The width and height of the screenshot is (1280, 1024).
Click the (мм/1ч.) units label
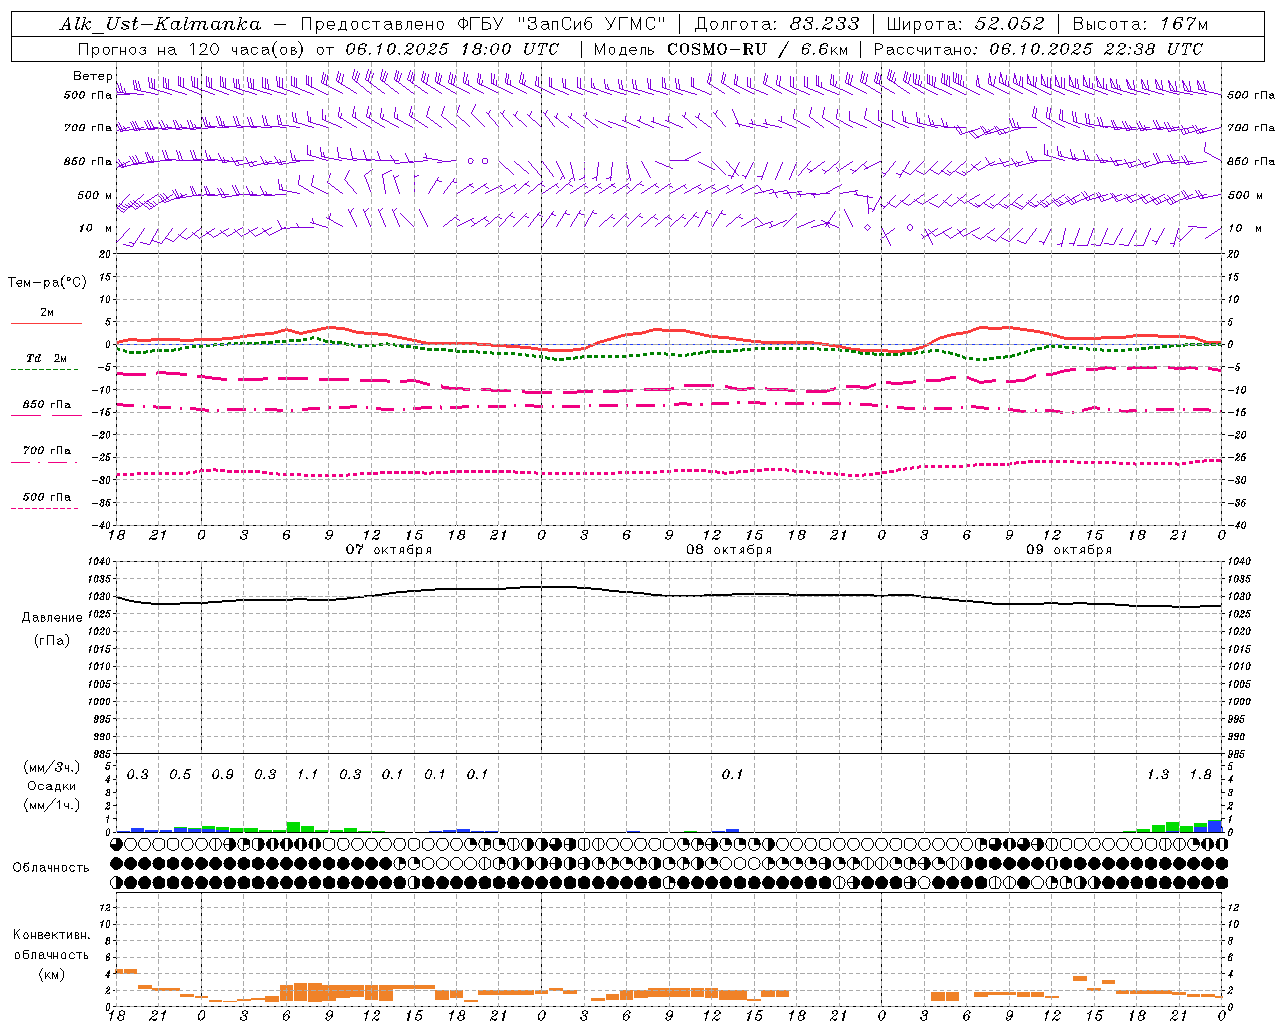(51, 806)
